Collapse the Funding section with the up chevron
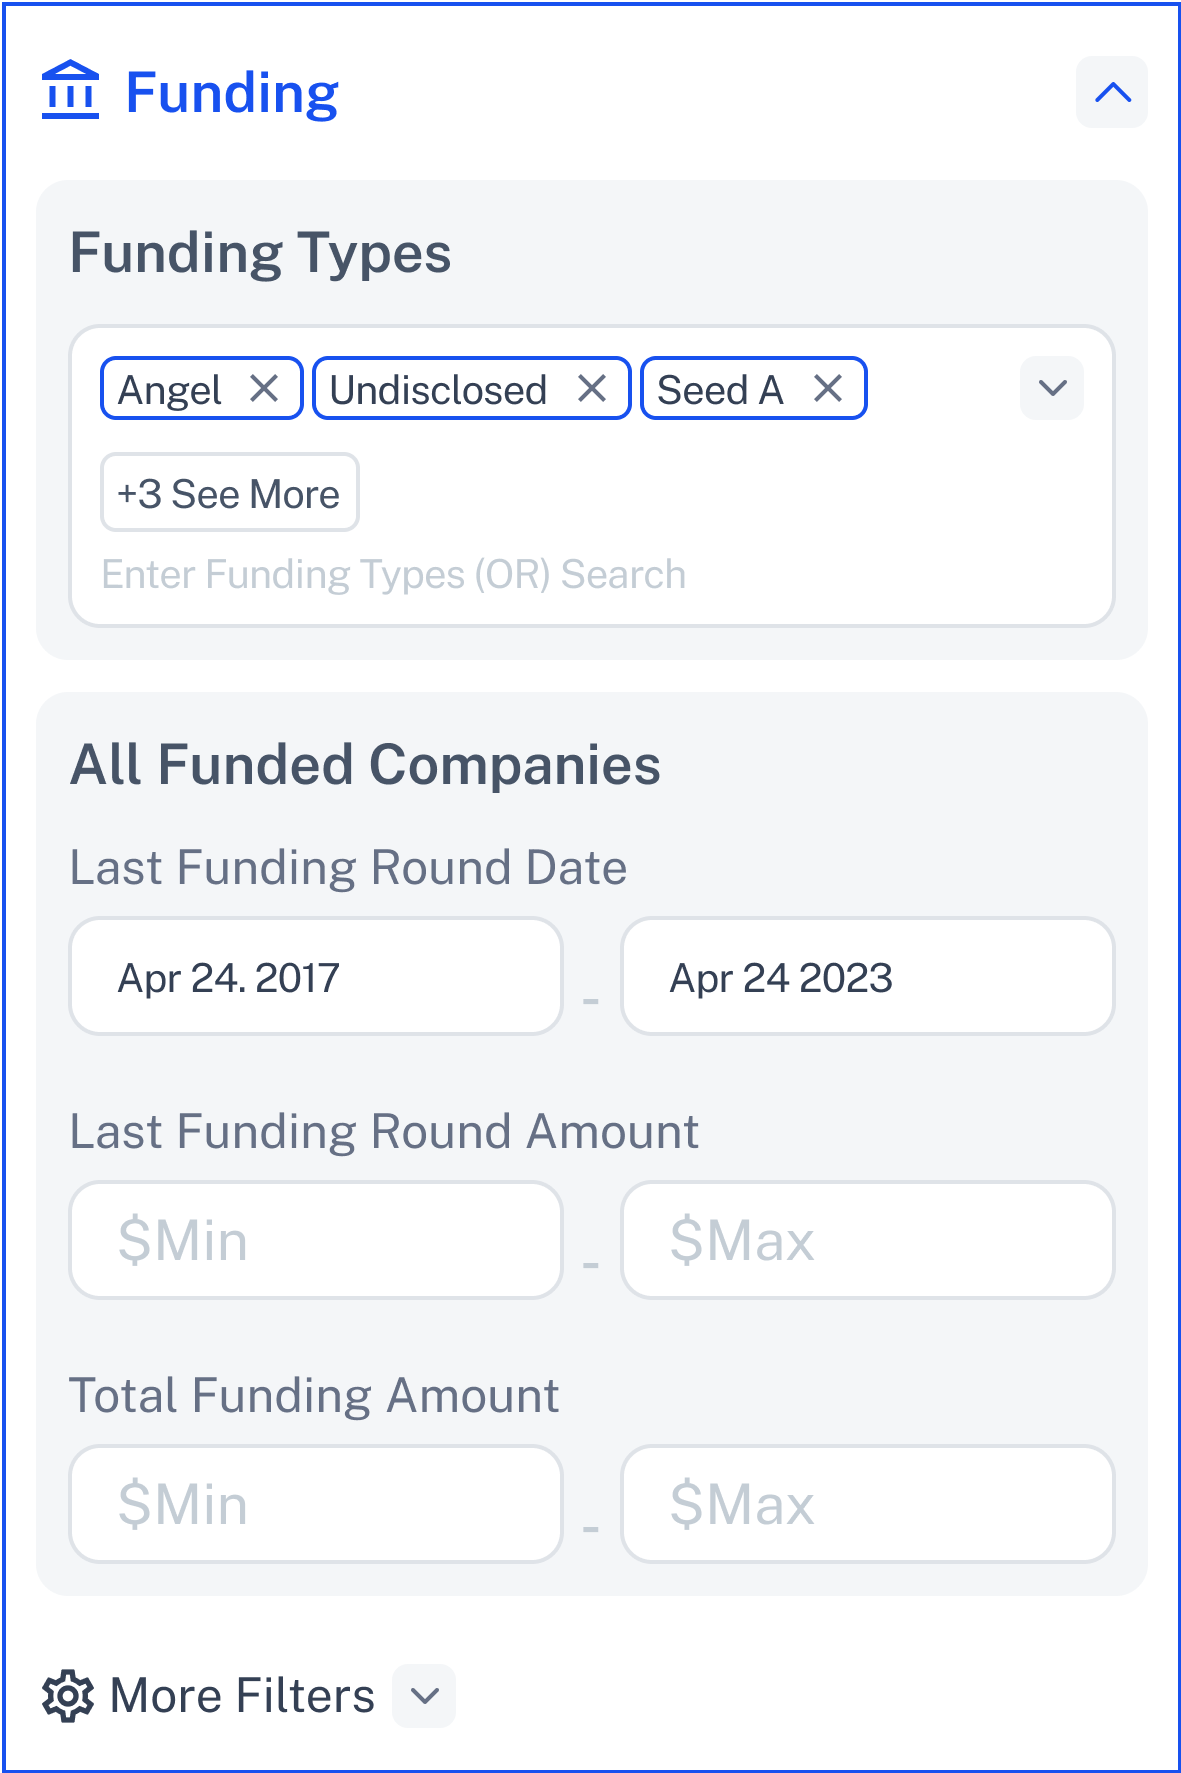The image size is (1181, 1773). pos(1112,93)
